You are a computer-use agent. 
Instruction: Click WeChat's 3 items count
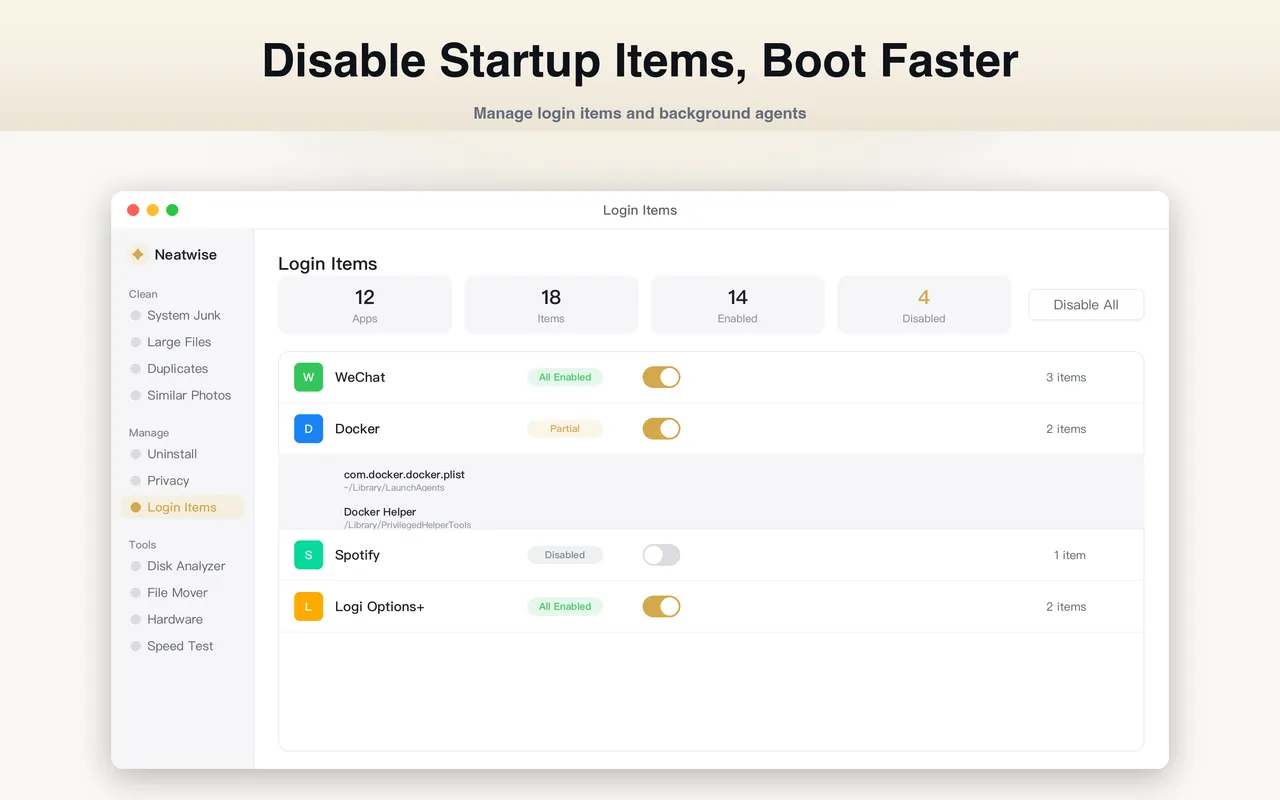click(x=1066, y=377)
